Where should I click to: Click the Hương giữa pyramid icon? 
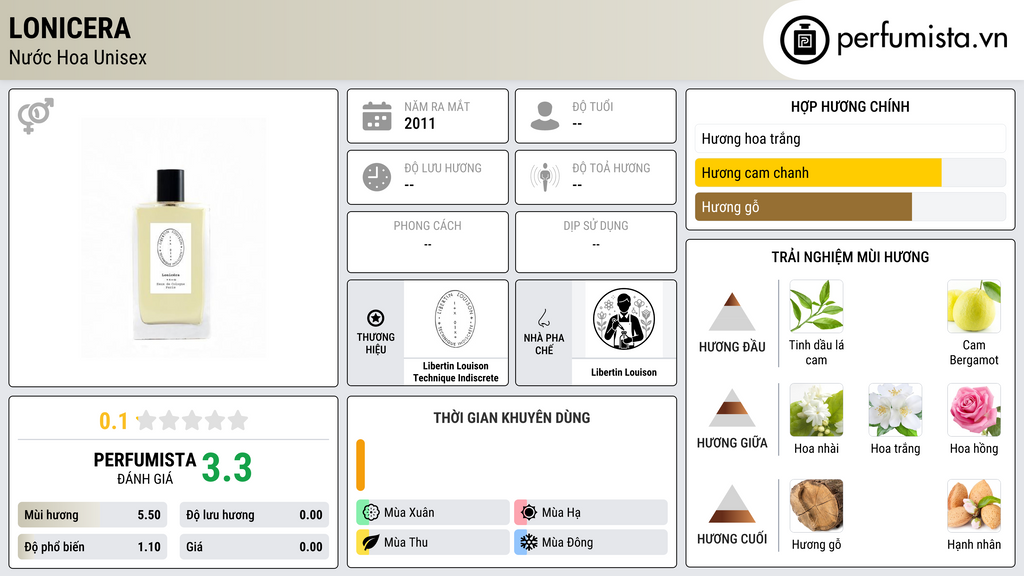(x=732, y=408)
